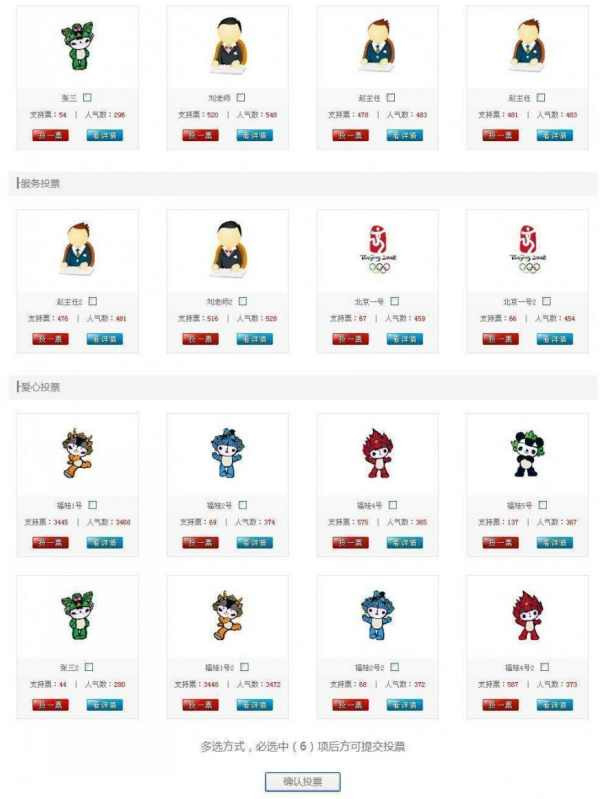The height and width of the screenshot is (799, 600).
Task: Click the blue Fuwa image for 福娃2号
Action: click(227, 453)
